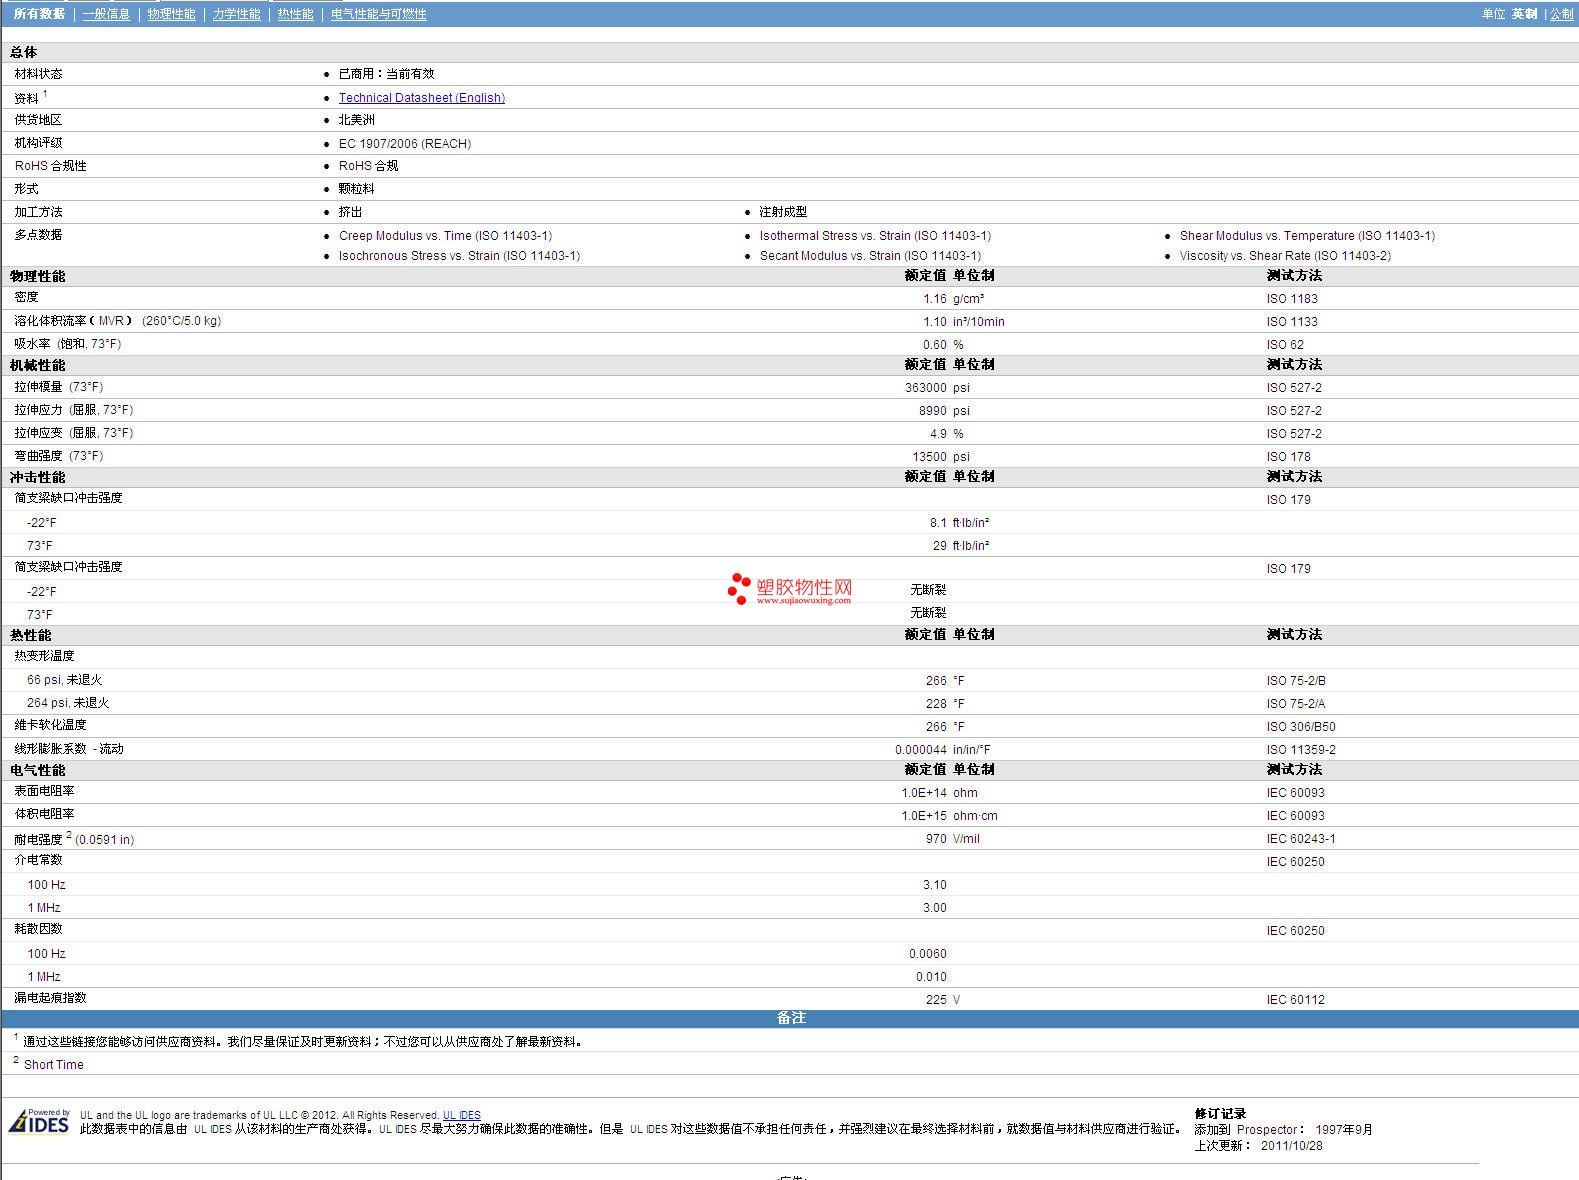Image resolution: width=1579 pixels, height=1180 pixels.
Task: Follow the UL IDES footer link
Action: (x=461, y=1115)
